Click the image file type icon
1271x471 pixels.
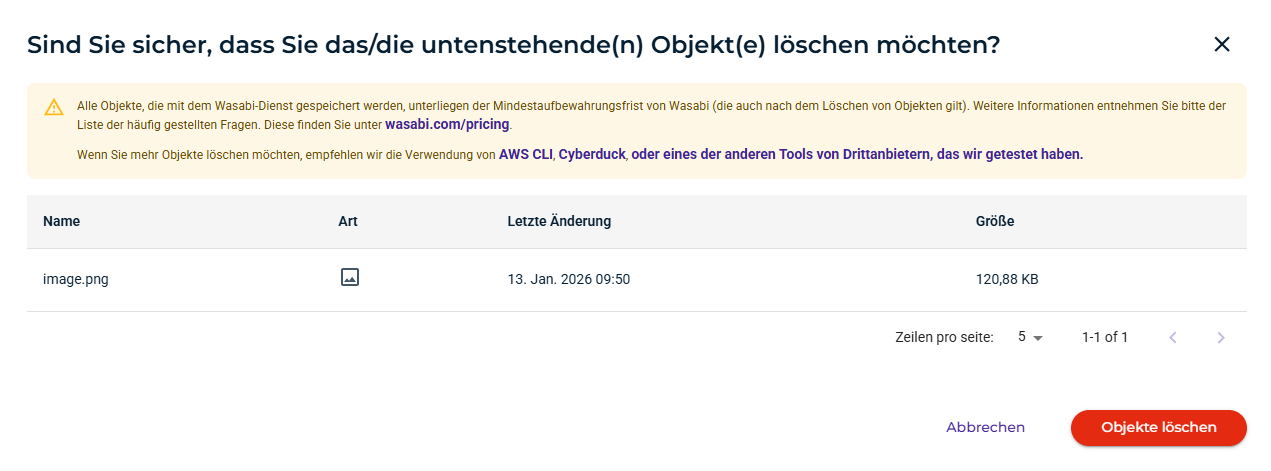(x=349, y=278)
